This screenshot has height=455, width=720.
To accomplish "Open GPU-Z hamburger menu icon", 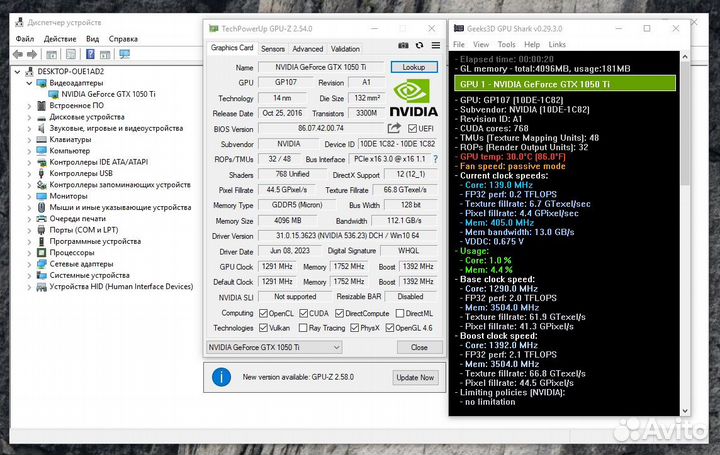I will click(436, 45).
